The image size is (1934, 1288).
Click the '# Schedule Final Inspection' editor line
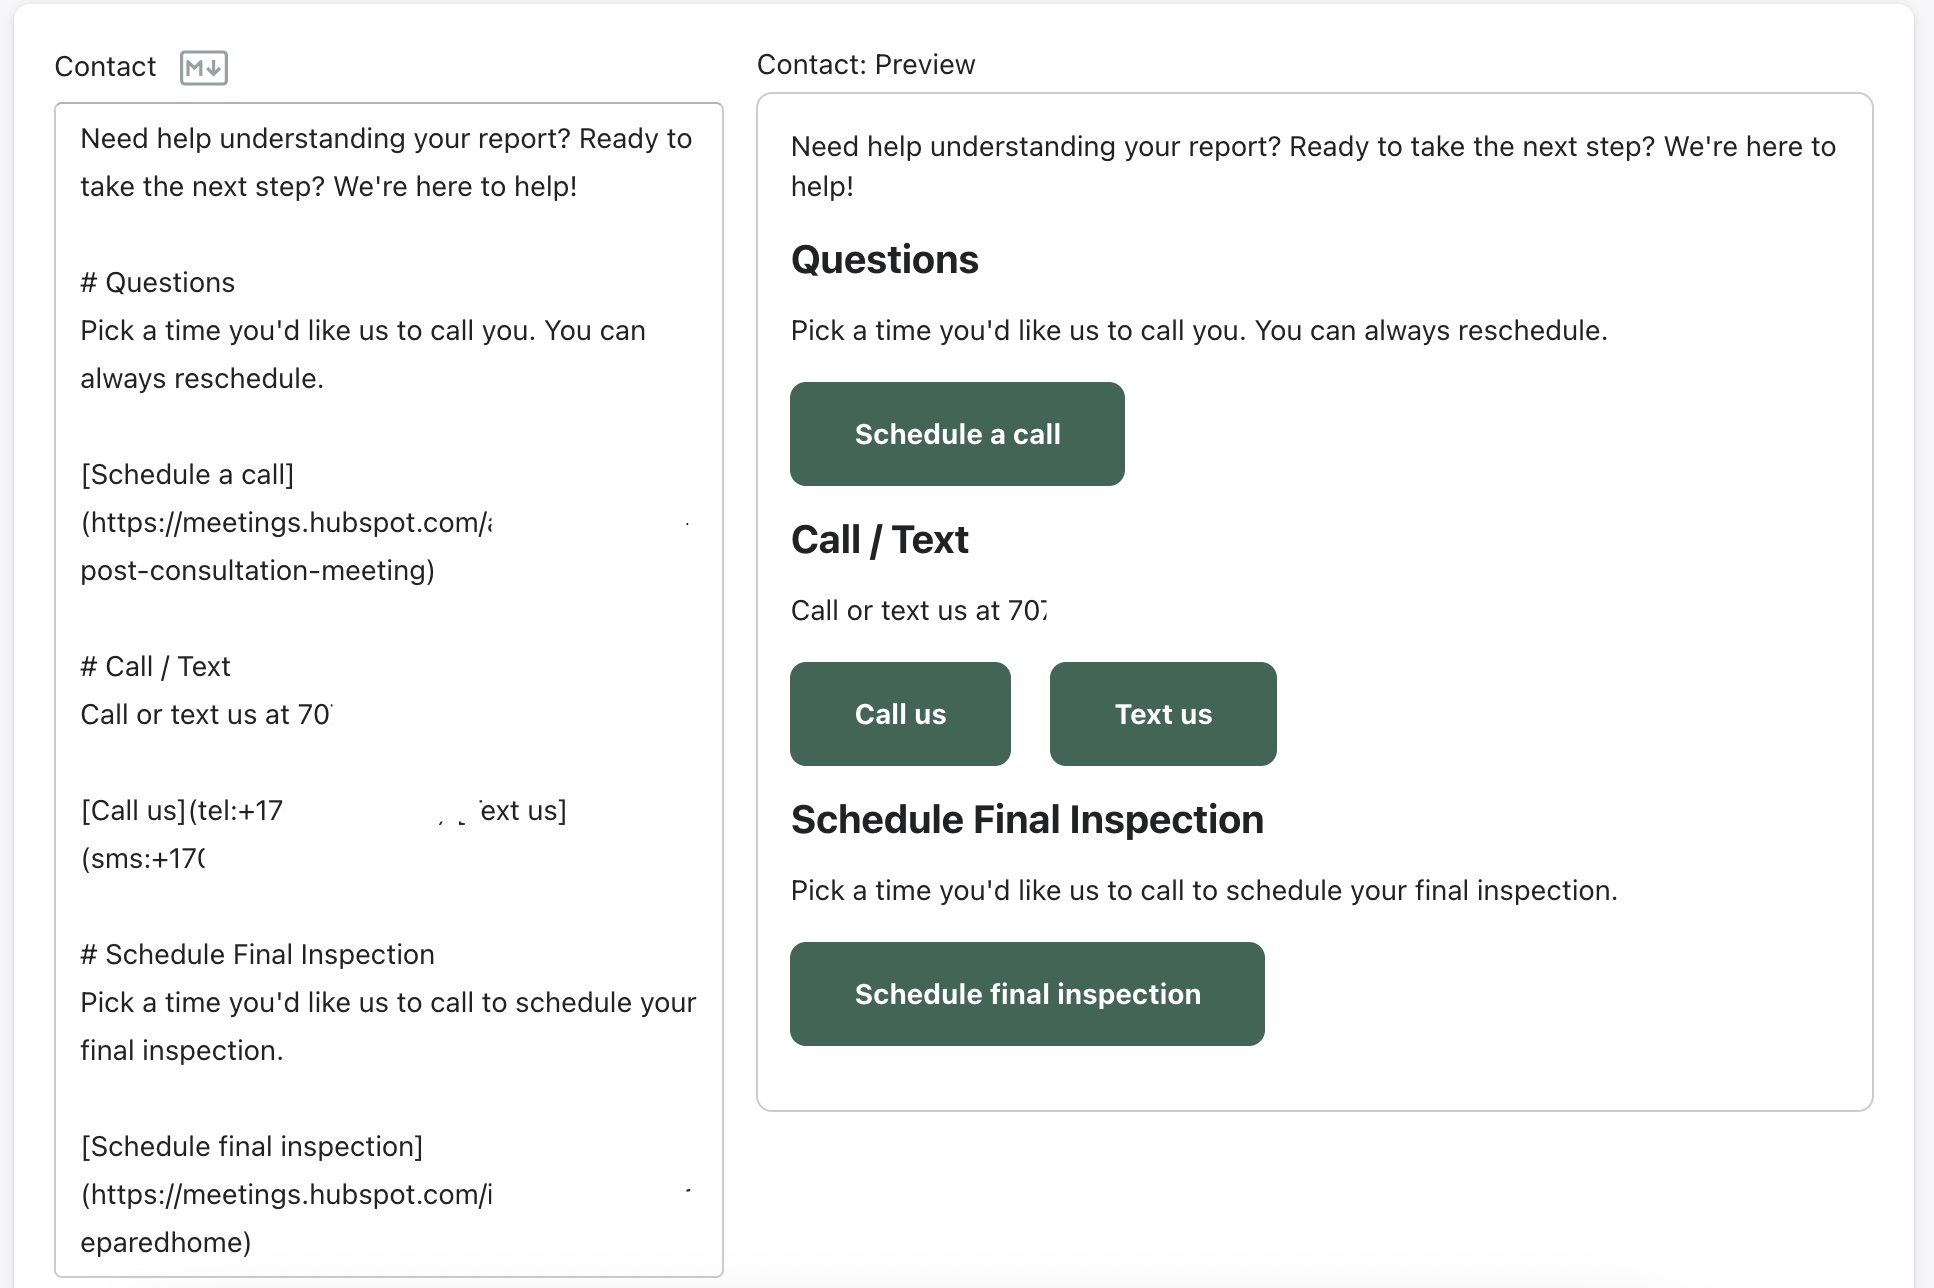coord(258,954)
